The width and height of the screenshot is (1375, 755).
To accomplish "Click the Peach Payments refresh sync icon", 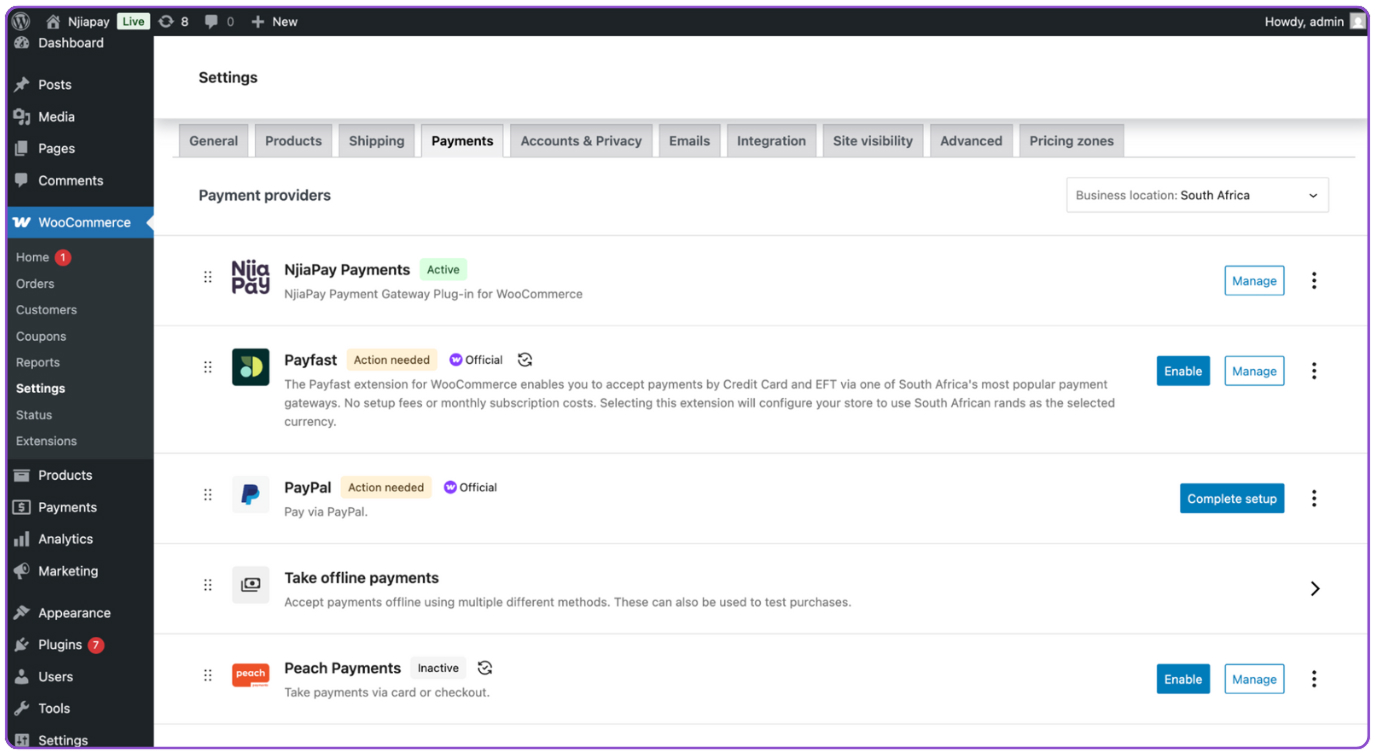I will pyautogui.click(x=485, y=668).
